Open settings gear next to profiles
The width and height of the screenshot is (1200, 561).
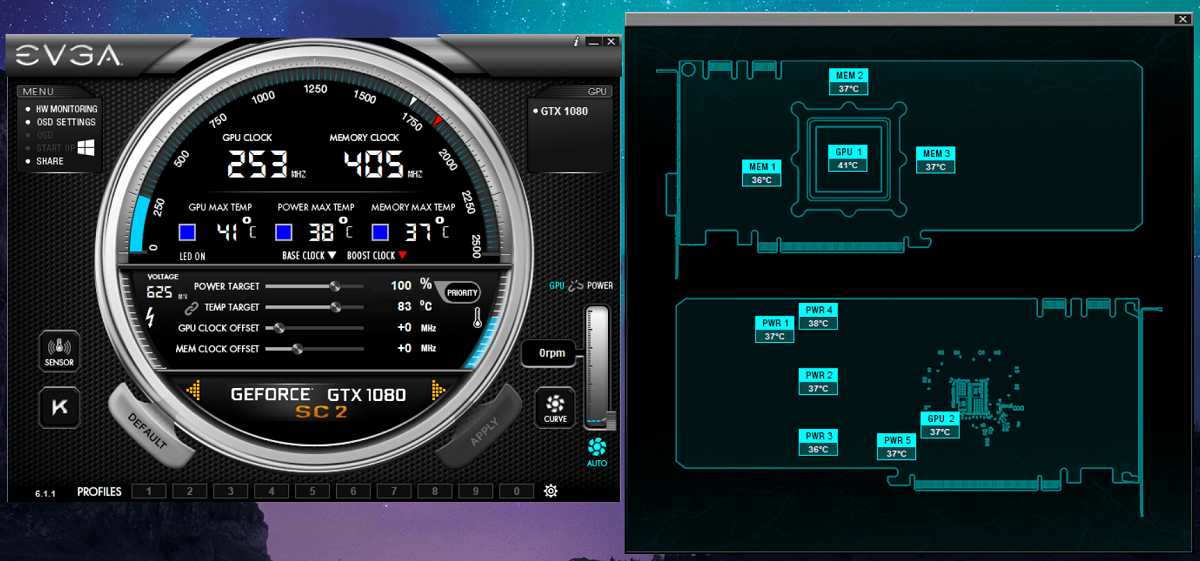coord(550,491)
